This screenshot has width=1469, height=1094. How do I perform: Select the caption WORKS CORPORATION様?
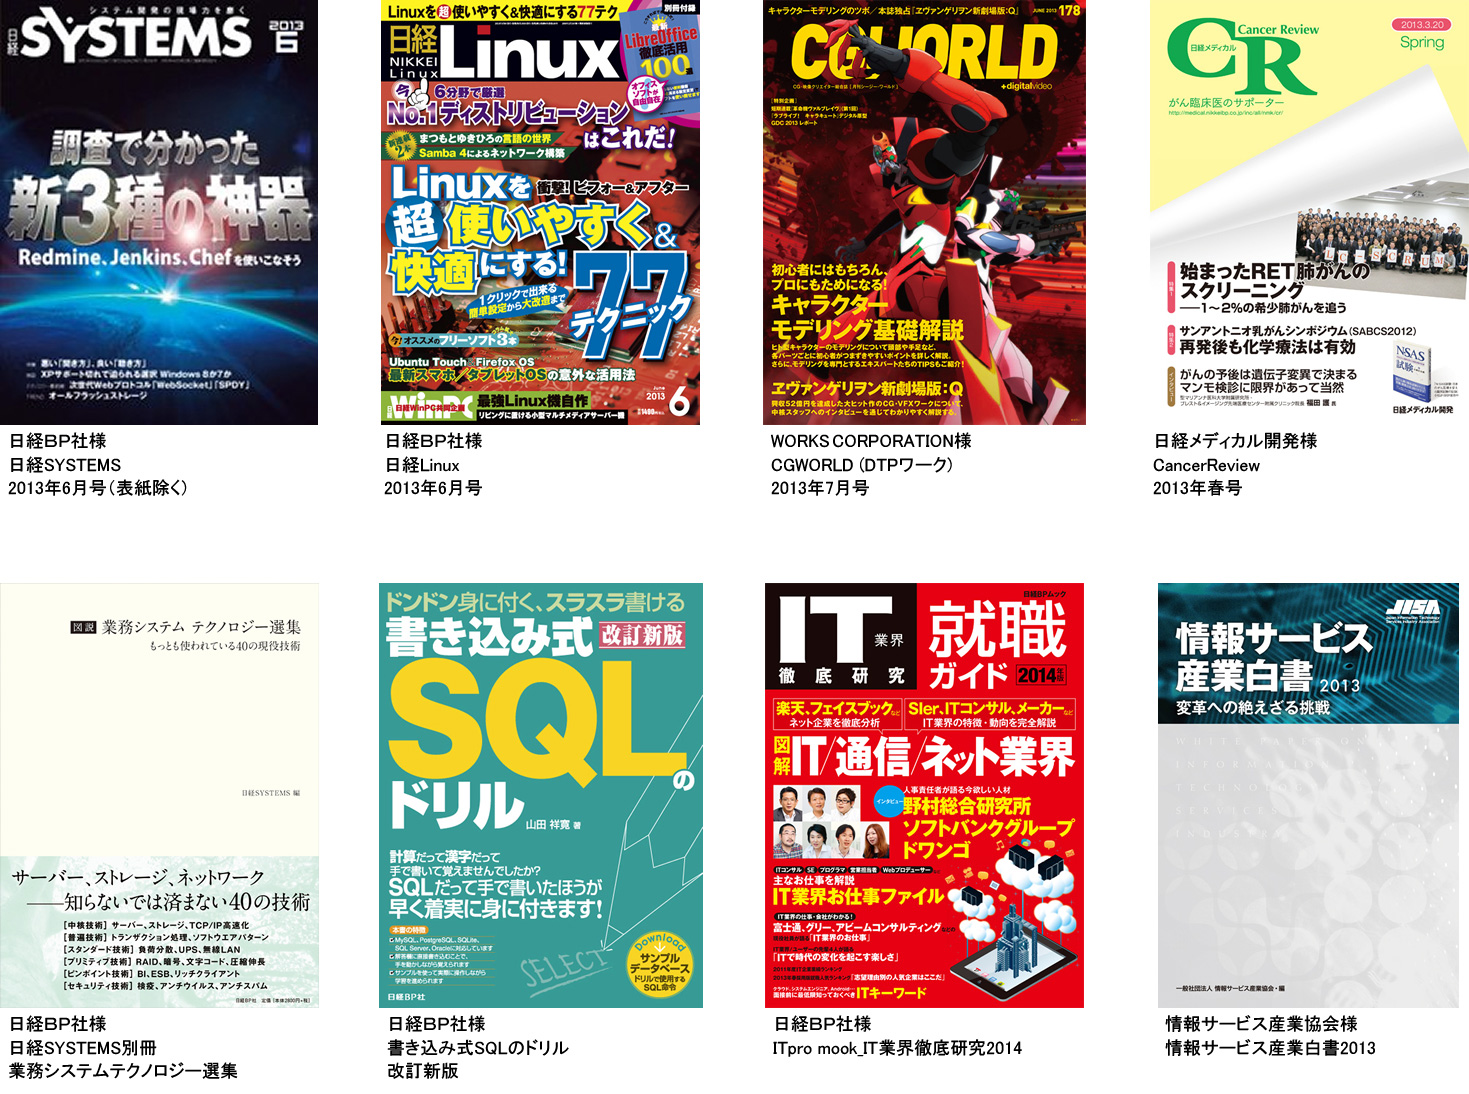(x=871, y=441)
